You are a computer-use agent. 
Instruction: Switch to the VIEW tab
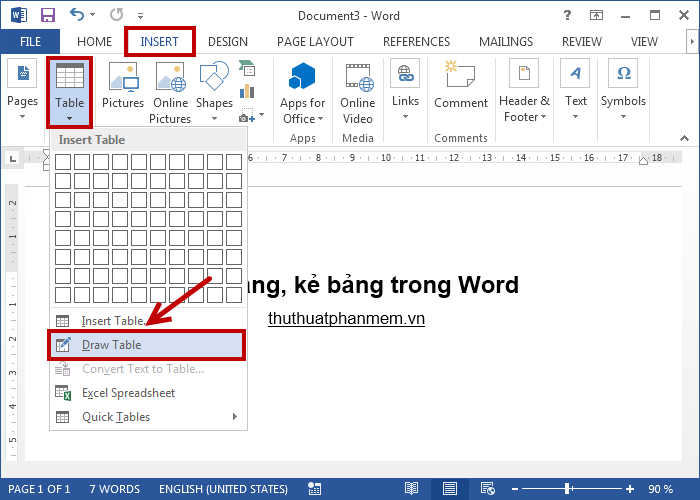pos(644,42)
